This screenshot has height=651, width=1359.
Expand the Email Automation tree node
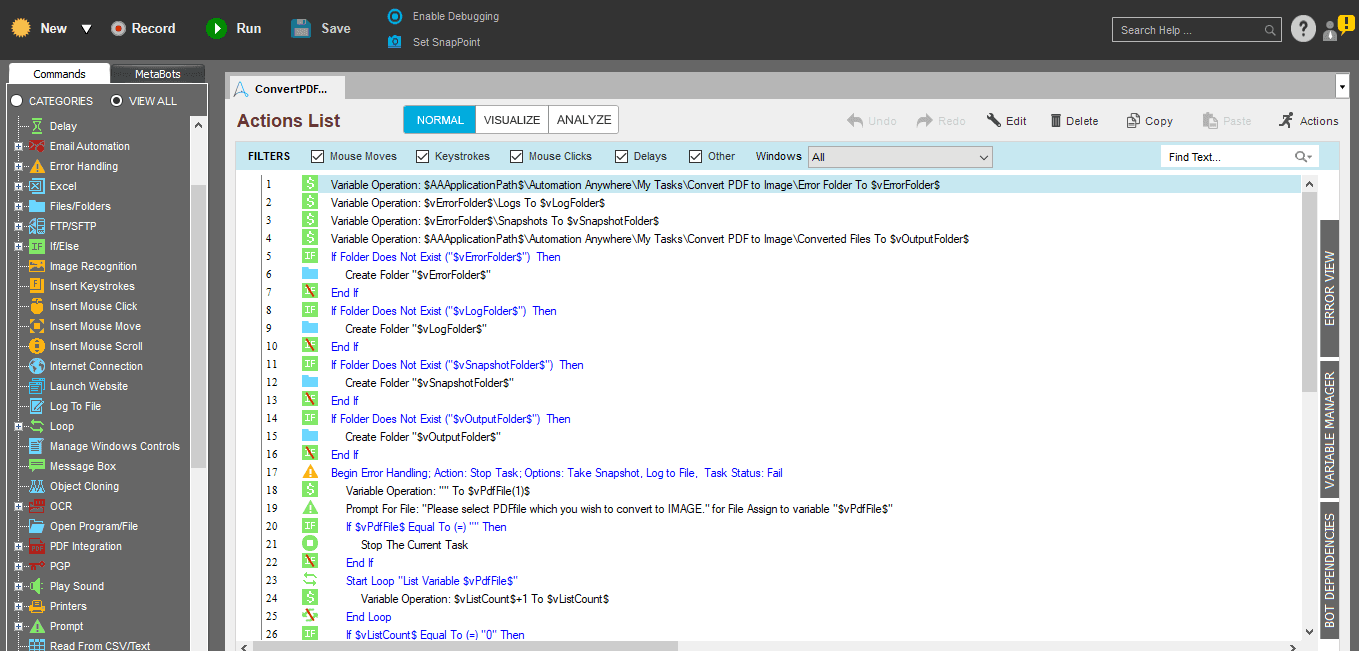pos(18,146)
